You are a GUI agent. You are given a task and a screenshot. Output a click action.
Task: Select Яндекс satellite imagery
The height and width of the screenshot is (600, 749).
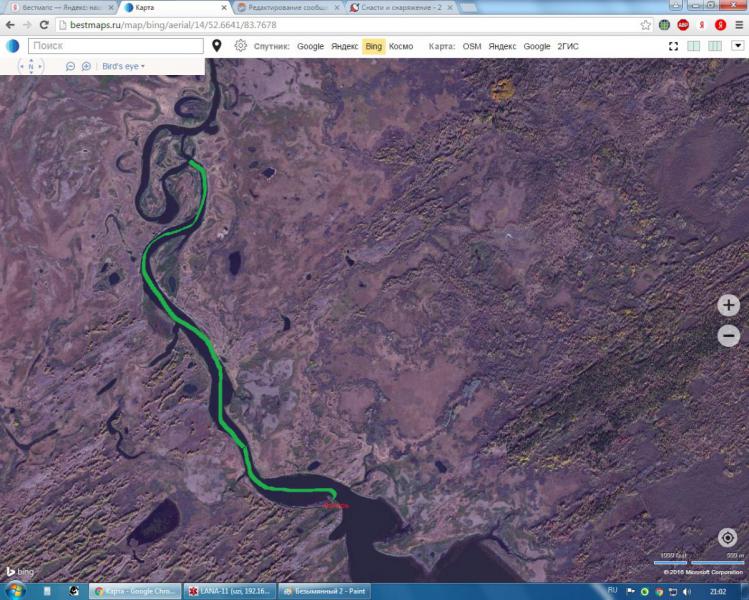[344, 46]
